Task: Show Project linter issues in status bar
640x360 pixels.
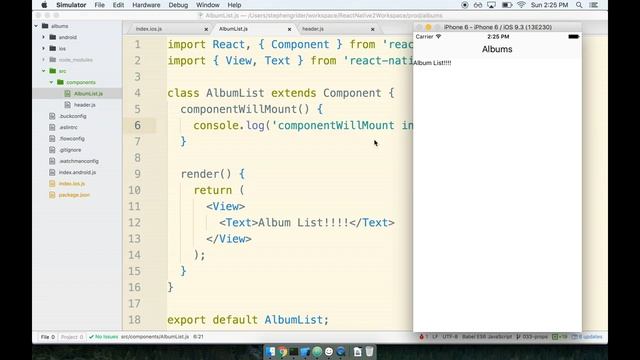Action: point(72,337)
